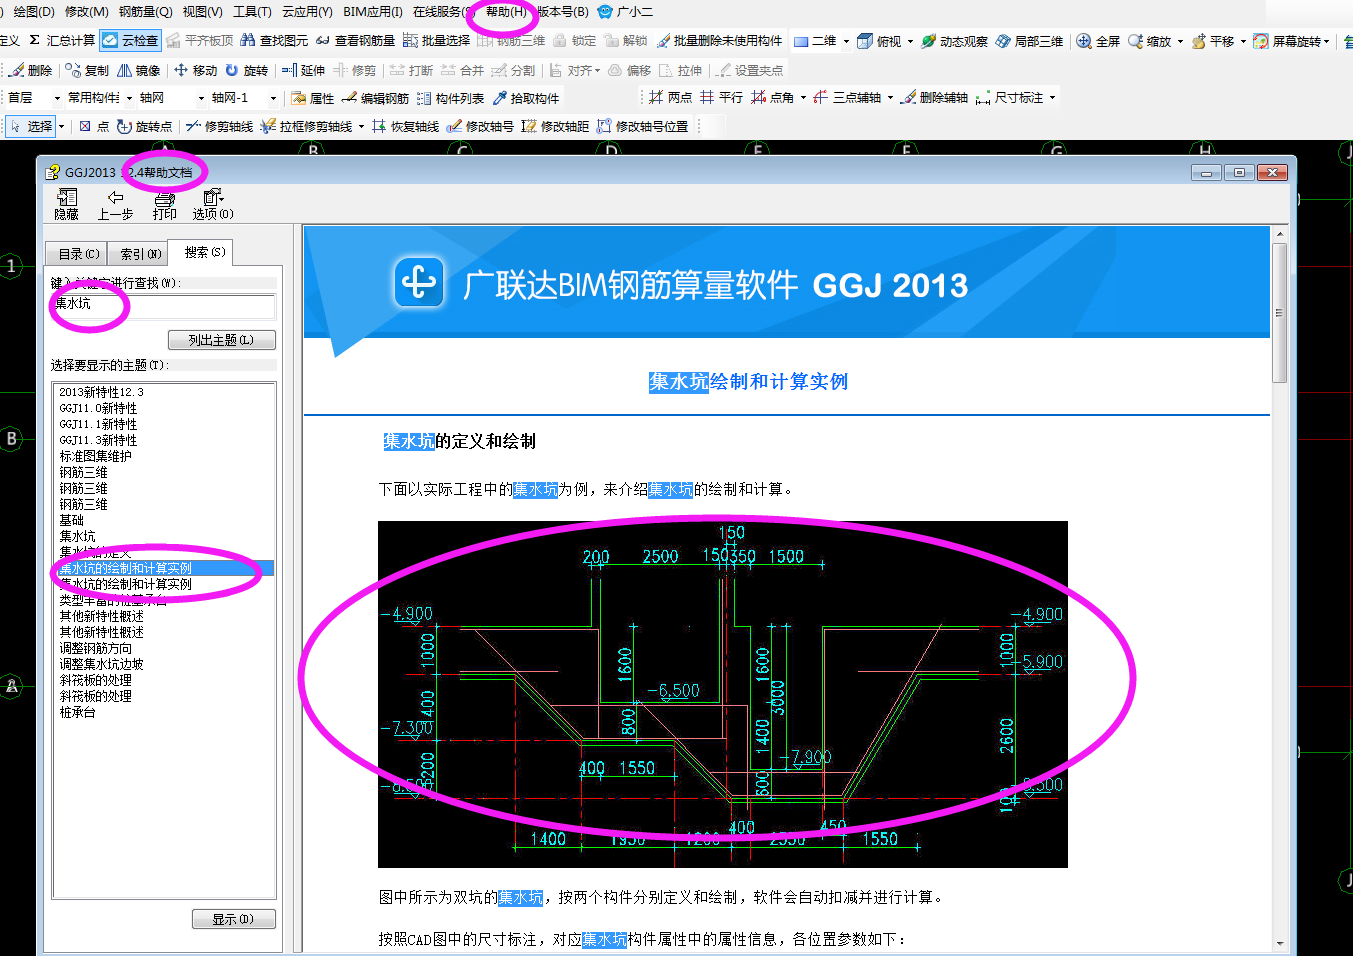Click 批量删除未使用构件 toolbar button
The height and width of the screenshot is (956, 1353).
click(719, 41)
